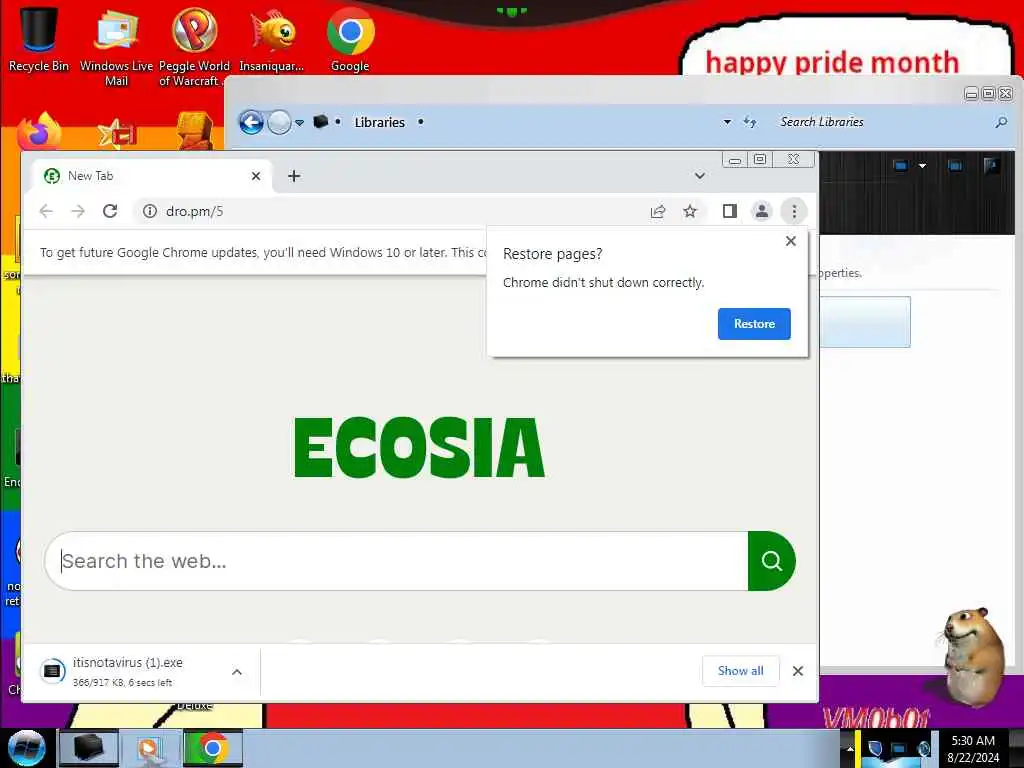Share this page icon in address bar

(x=658, y=211)
